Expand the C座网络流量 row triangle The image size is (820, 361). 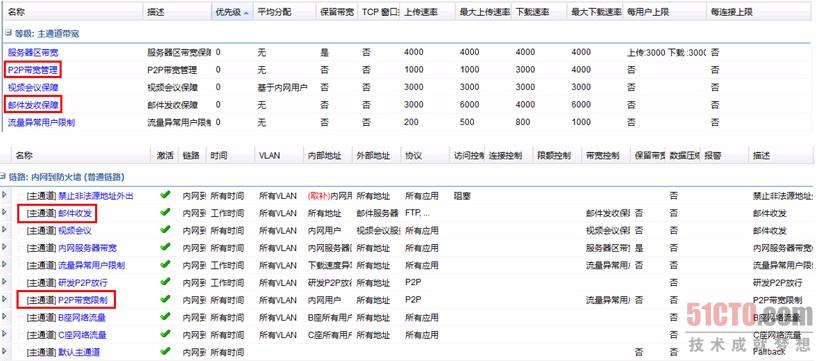click(x=4, y=334)
